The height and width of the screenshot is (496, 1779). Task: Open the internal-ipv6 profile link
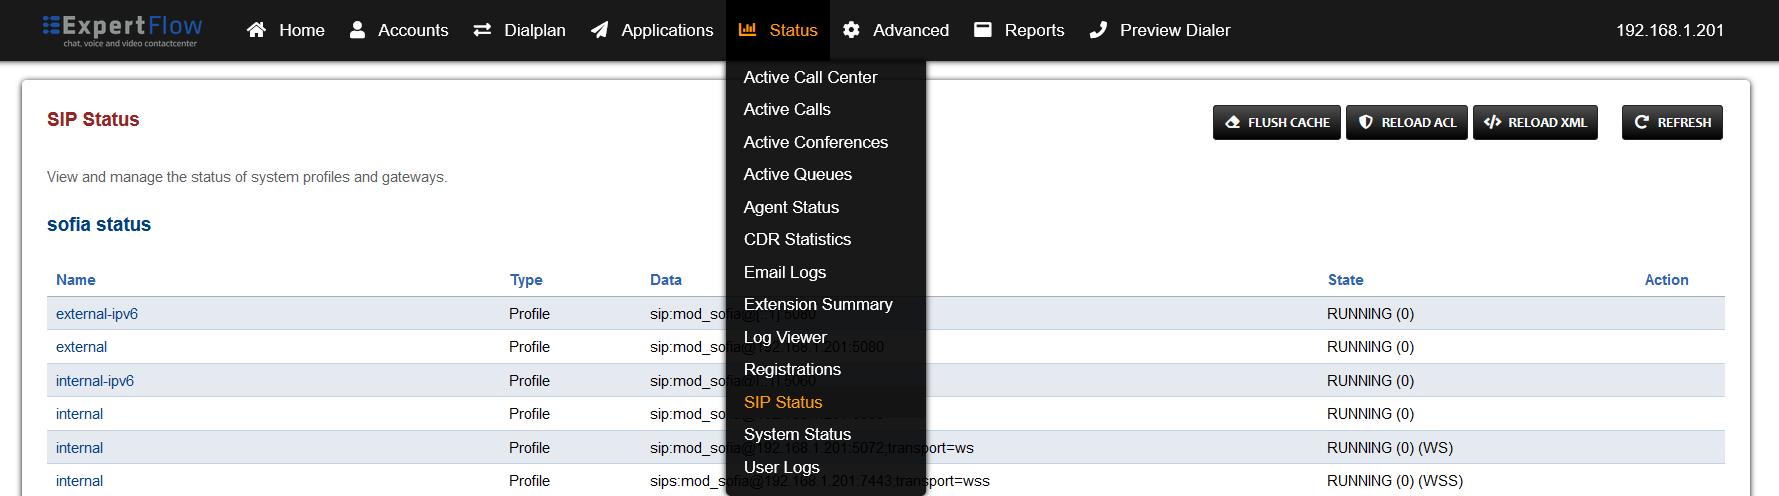pyautogui.click(x=95, y=381)
